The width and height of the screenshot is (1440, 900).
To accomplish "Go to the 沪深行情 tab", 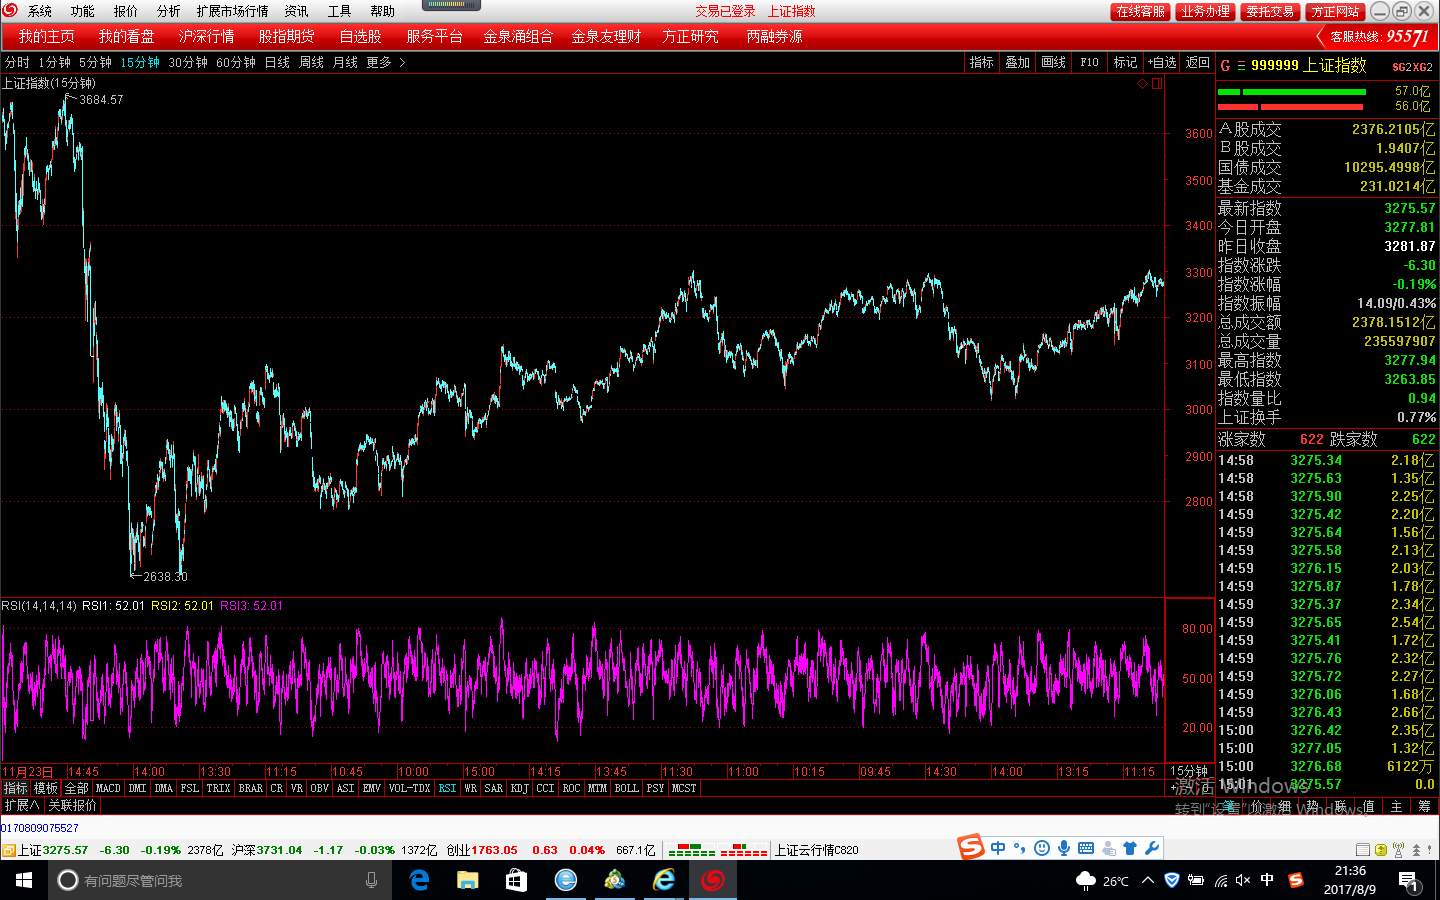I will coord(207,37).
